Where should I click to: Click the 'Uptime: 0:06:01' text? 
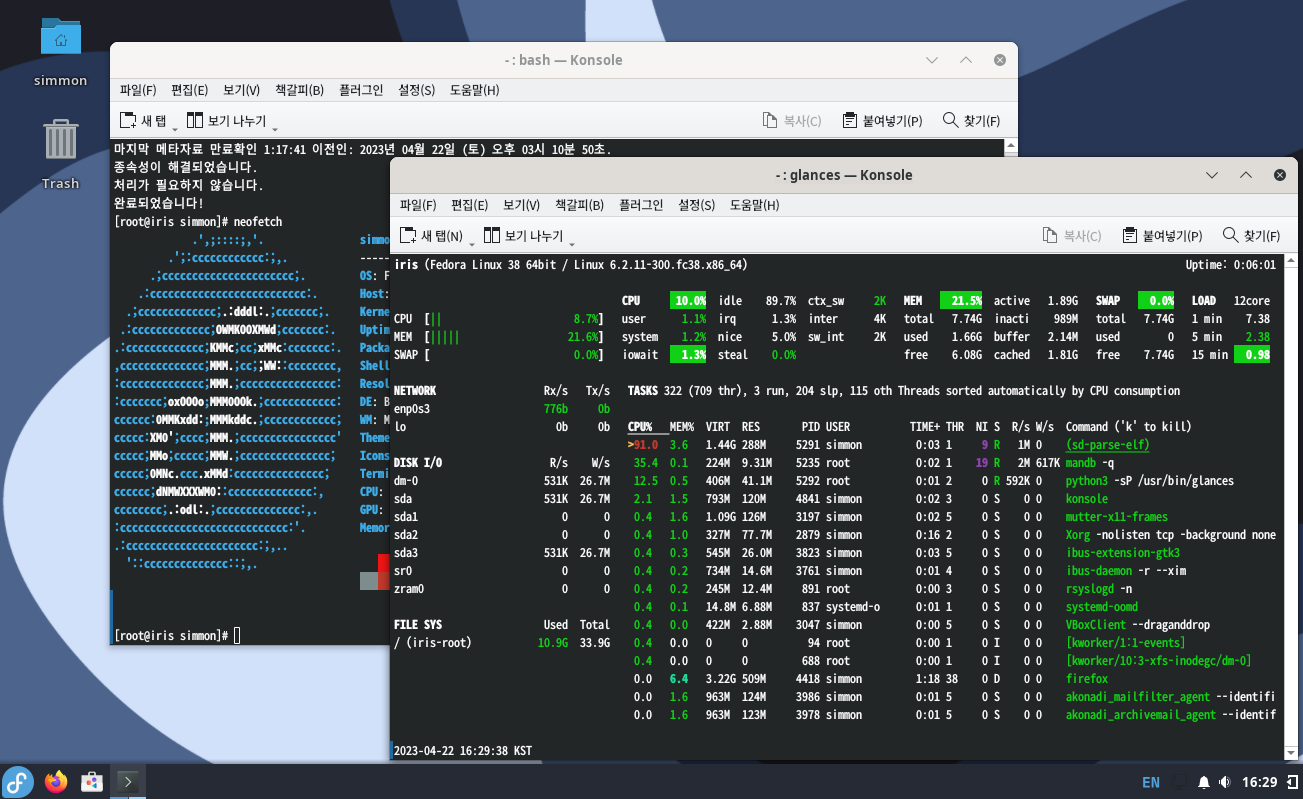(1229, 265)
